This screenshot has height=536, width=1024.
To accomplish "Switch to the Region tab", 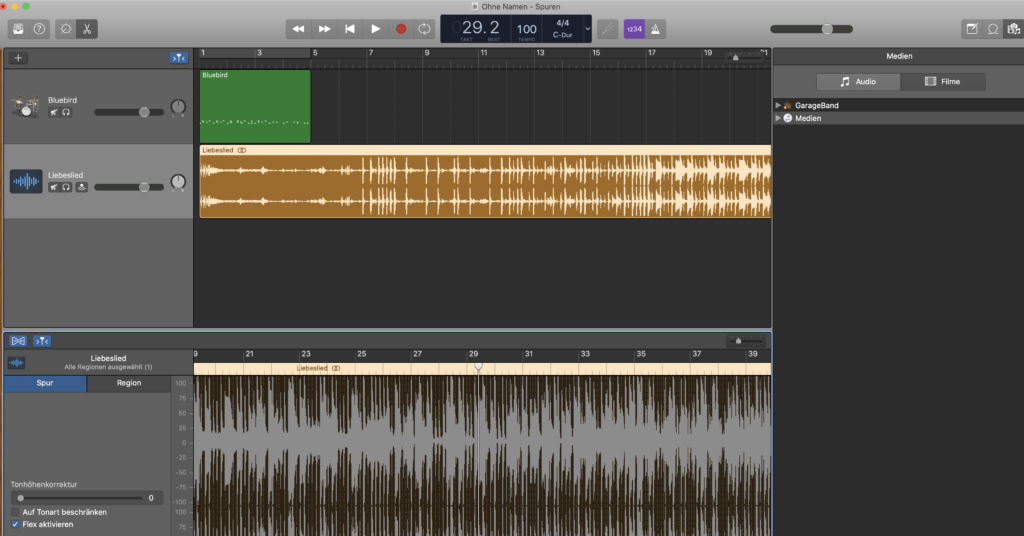I will click(128, 383).
